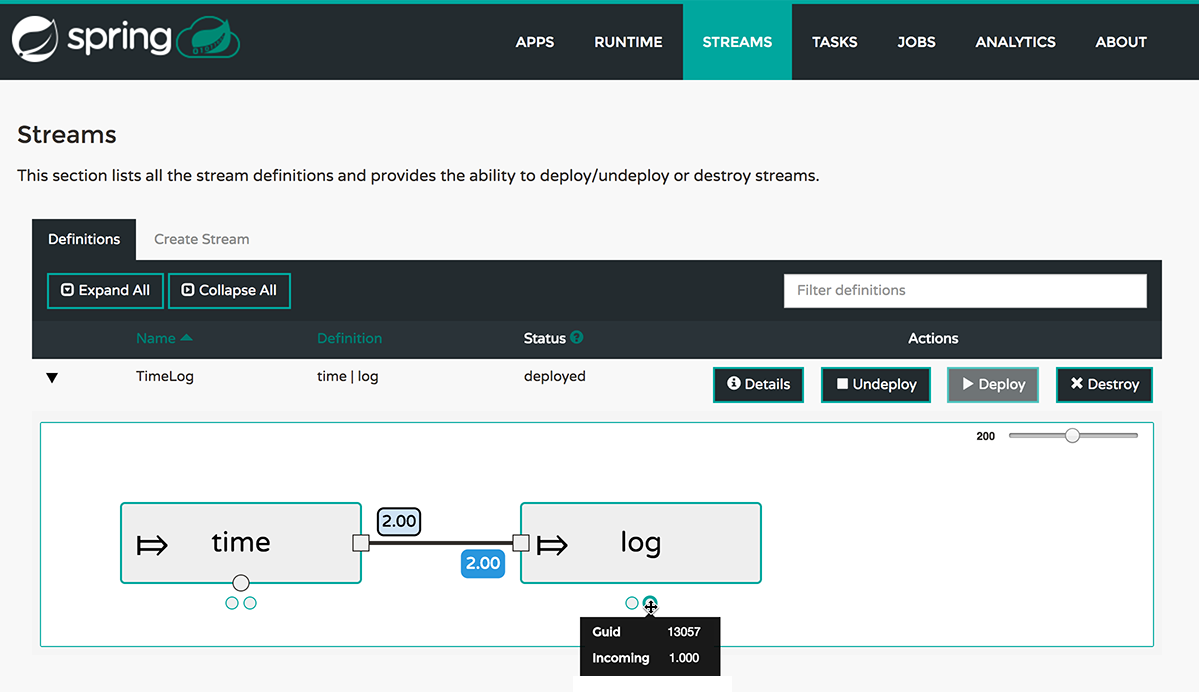Click the zoom value 200
Screen dimensions: 1199x692
[986, 436]
